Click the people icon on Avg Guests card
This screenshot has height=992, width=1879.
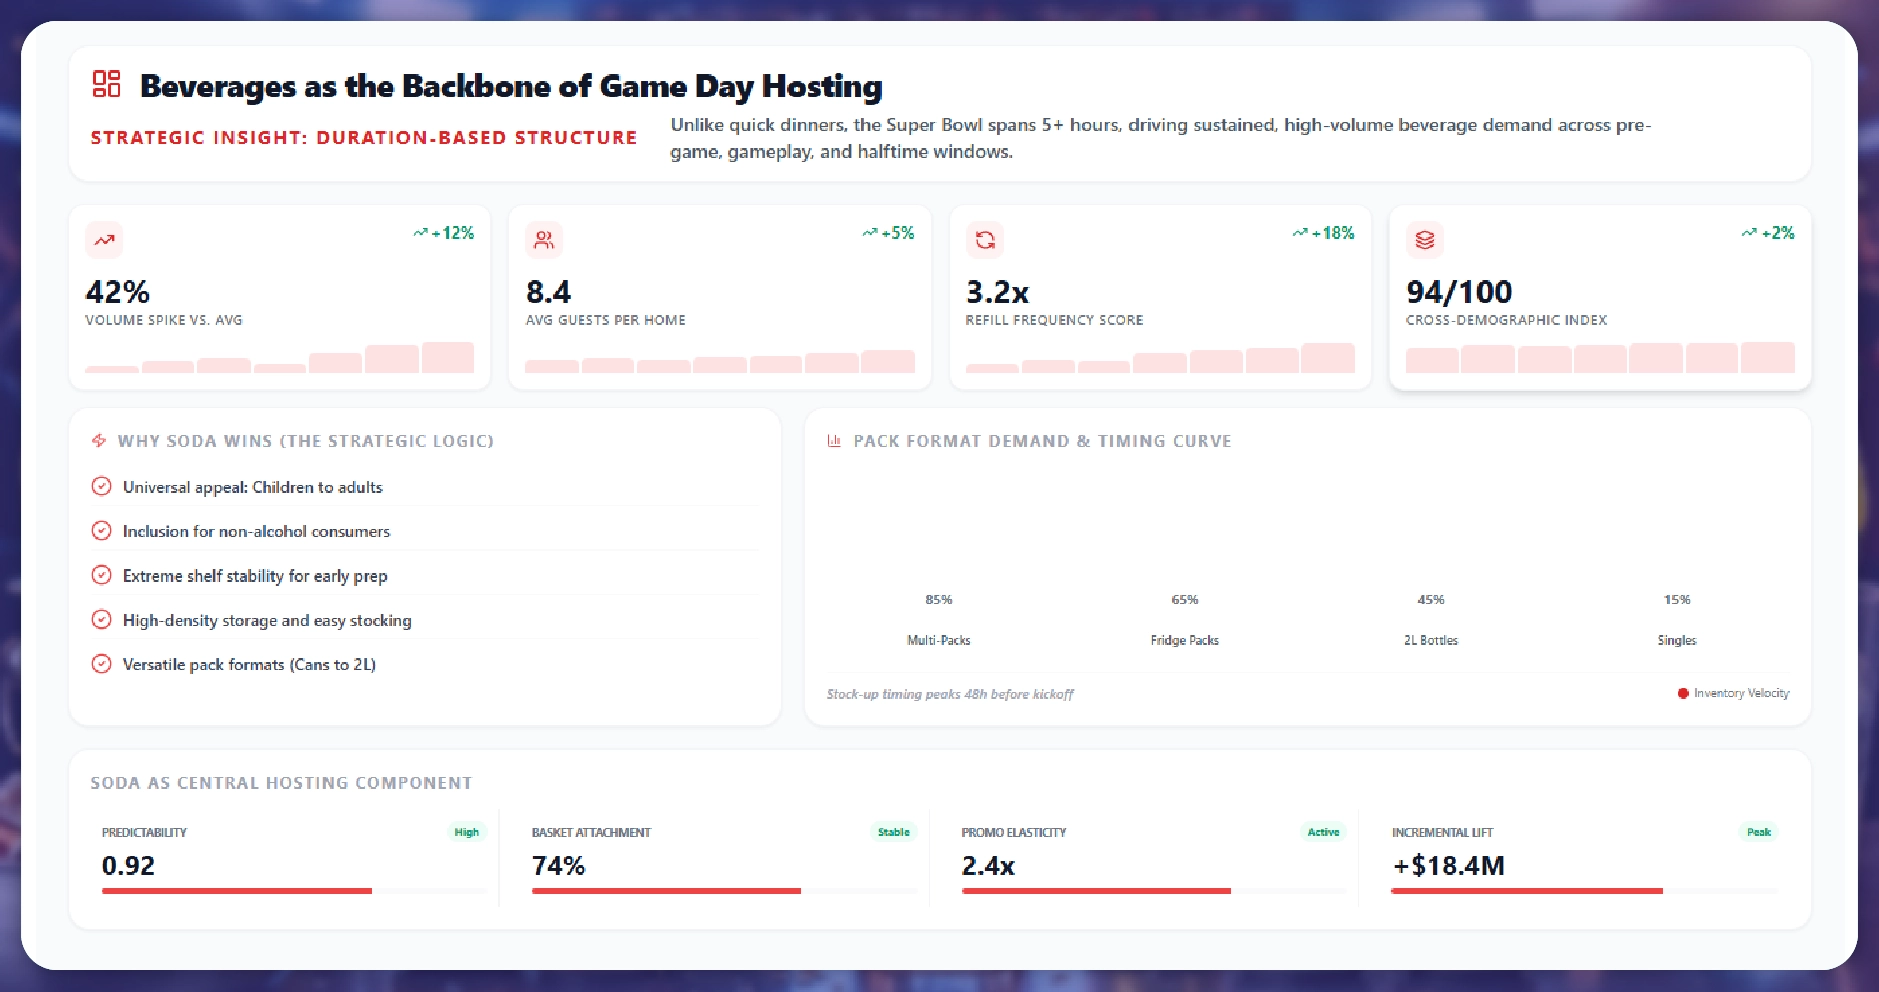pos(544,240)
